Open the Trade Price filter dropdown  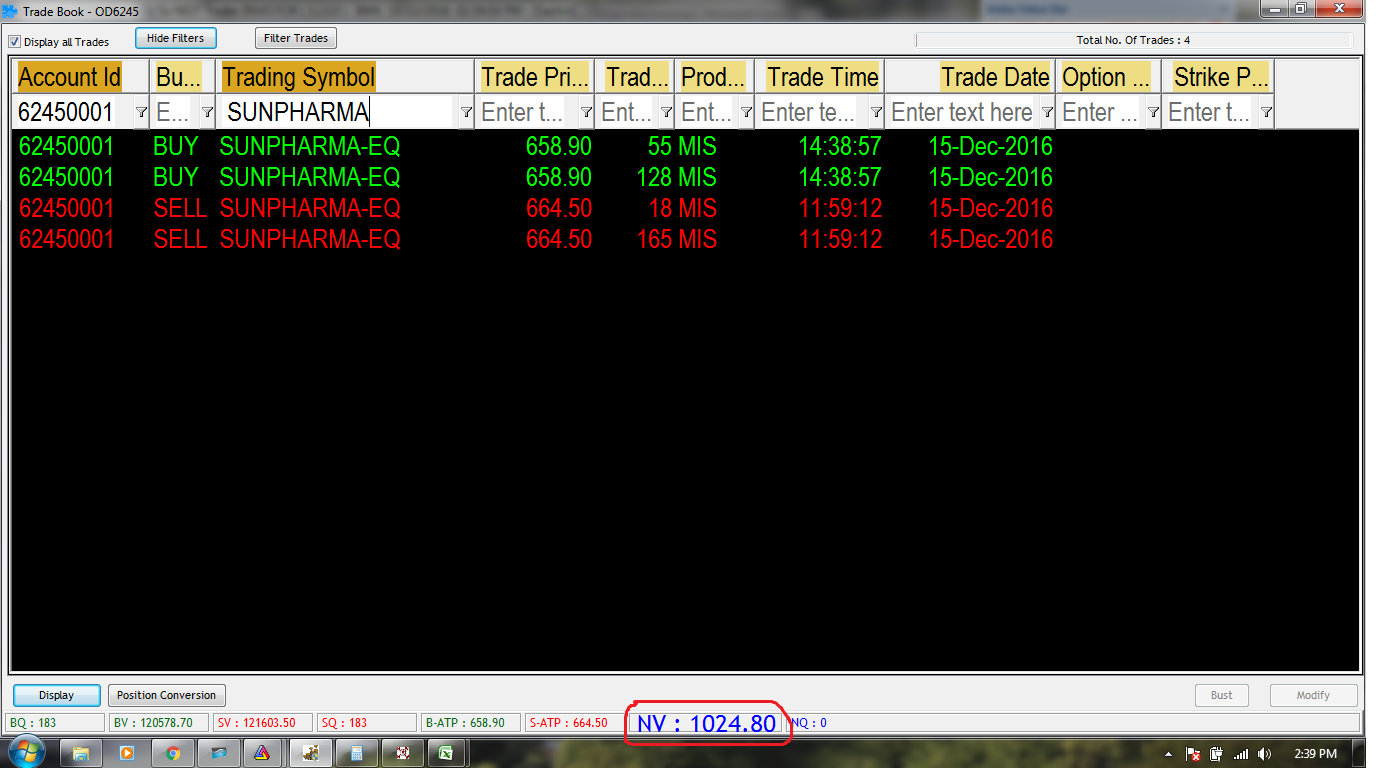point(586,112)
